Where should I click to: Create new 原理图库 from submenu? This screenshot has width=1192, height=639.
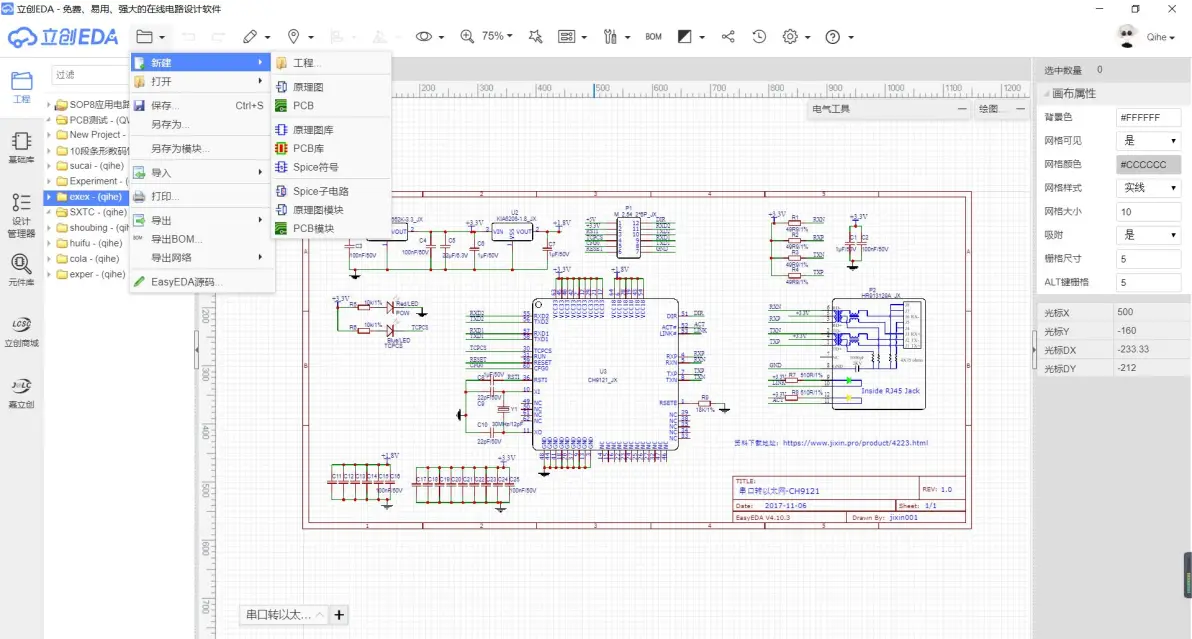click(331, 130)
